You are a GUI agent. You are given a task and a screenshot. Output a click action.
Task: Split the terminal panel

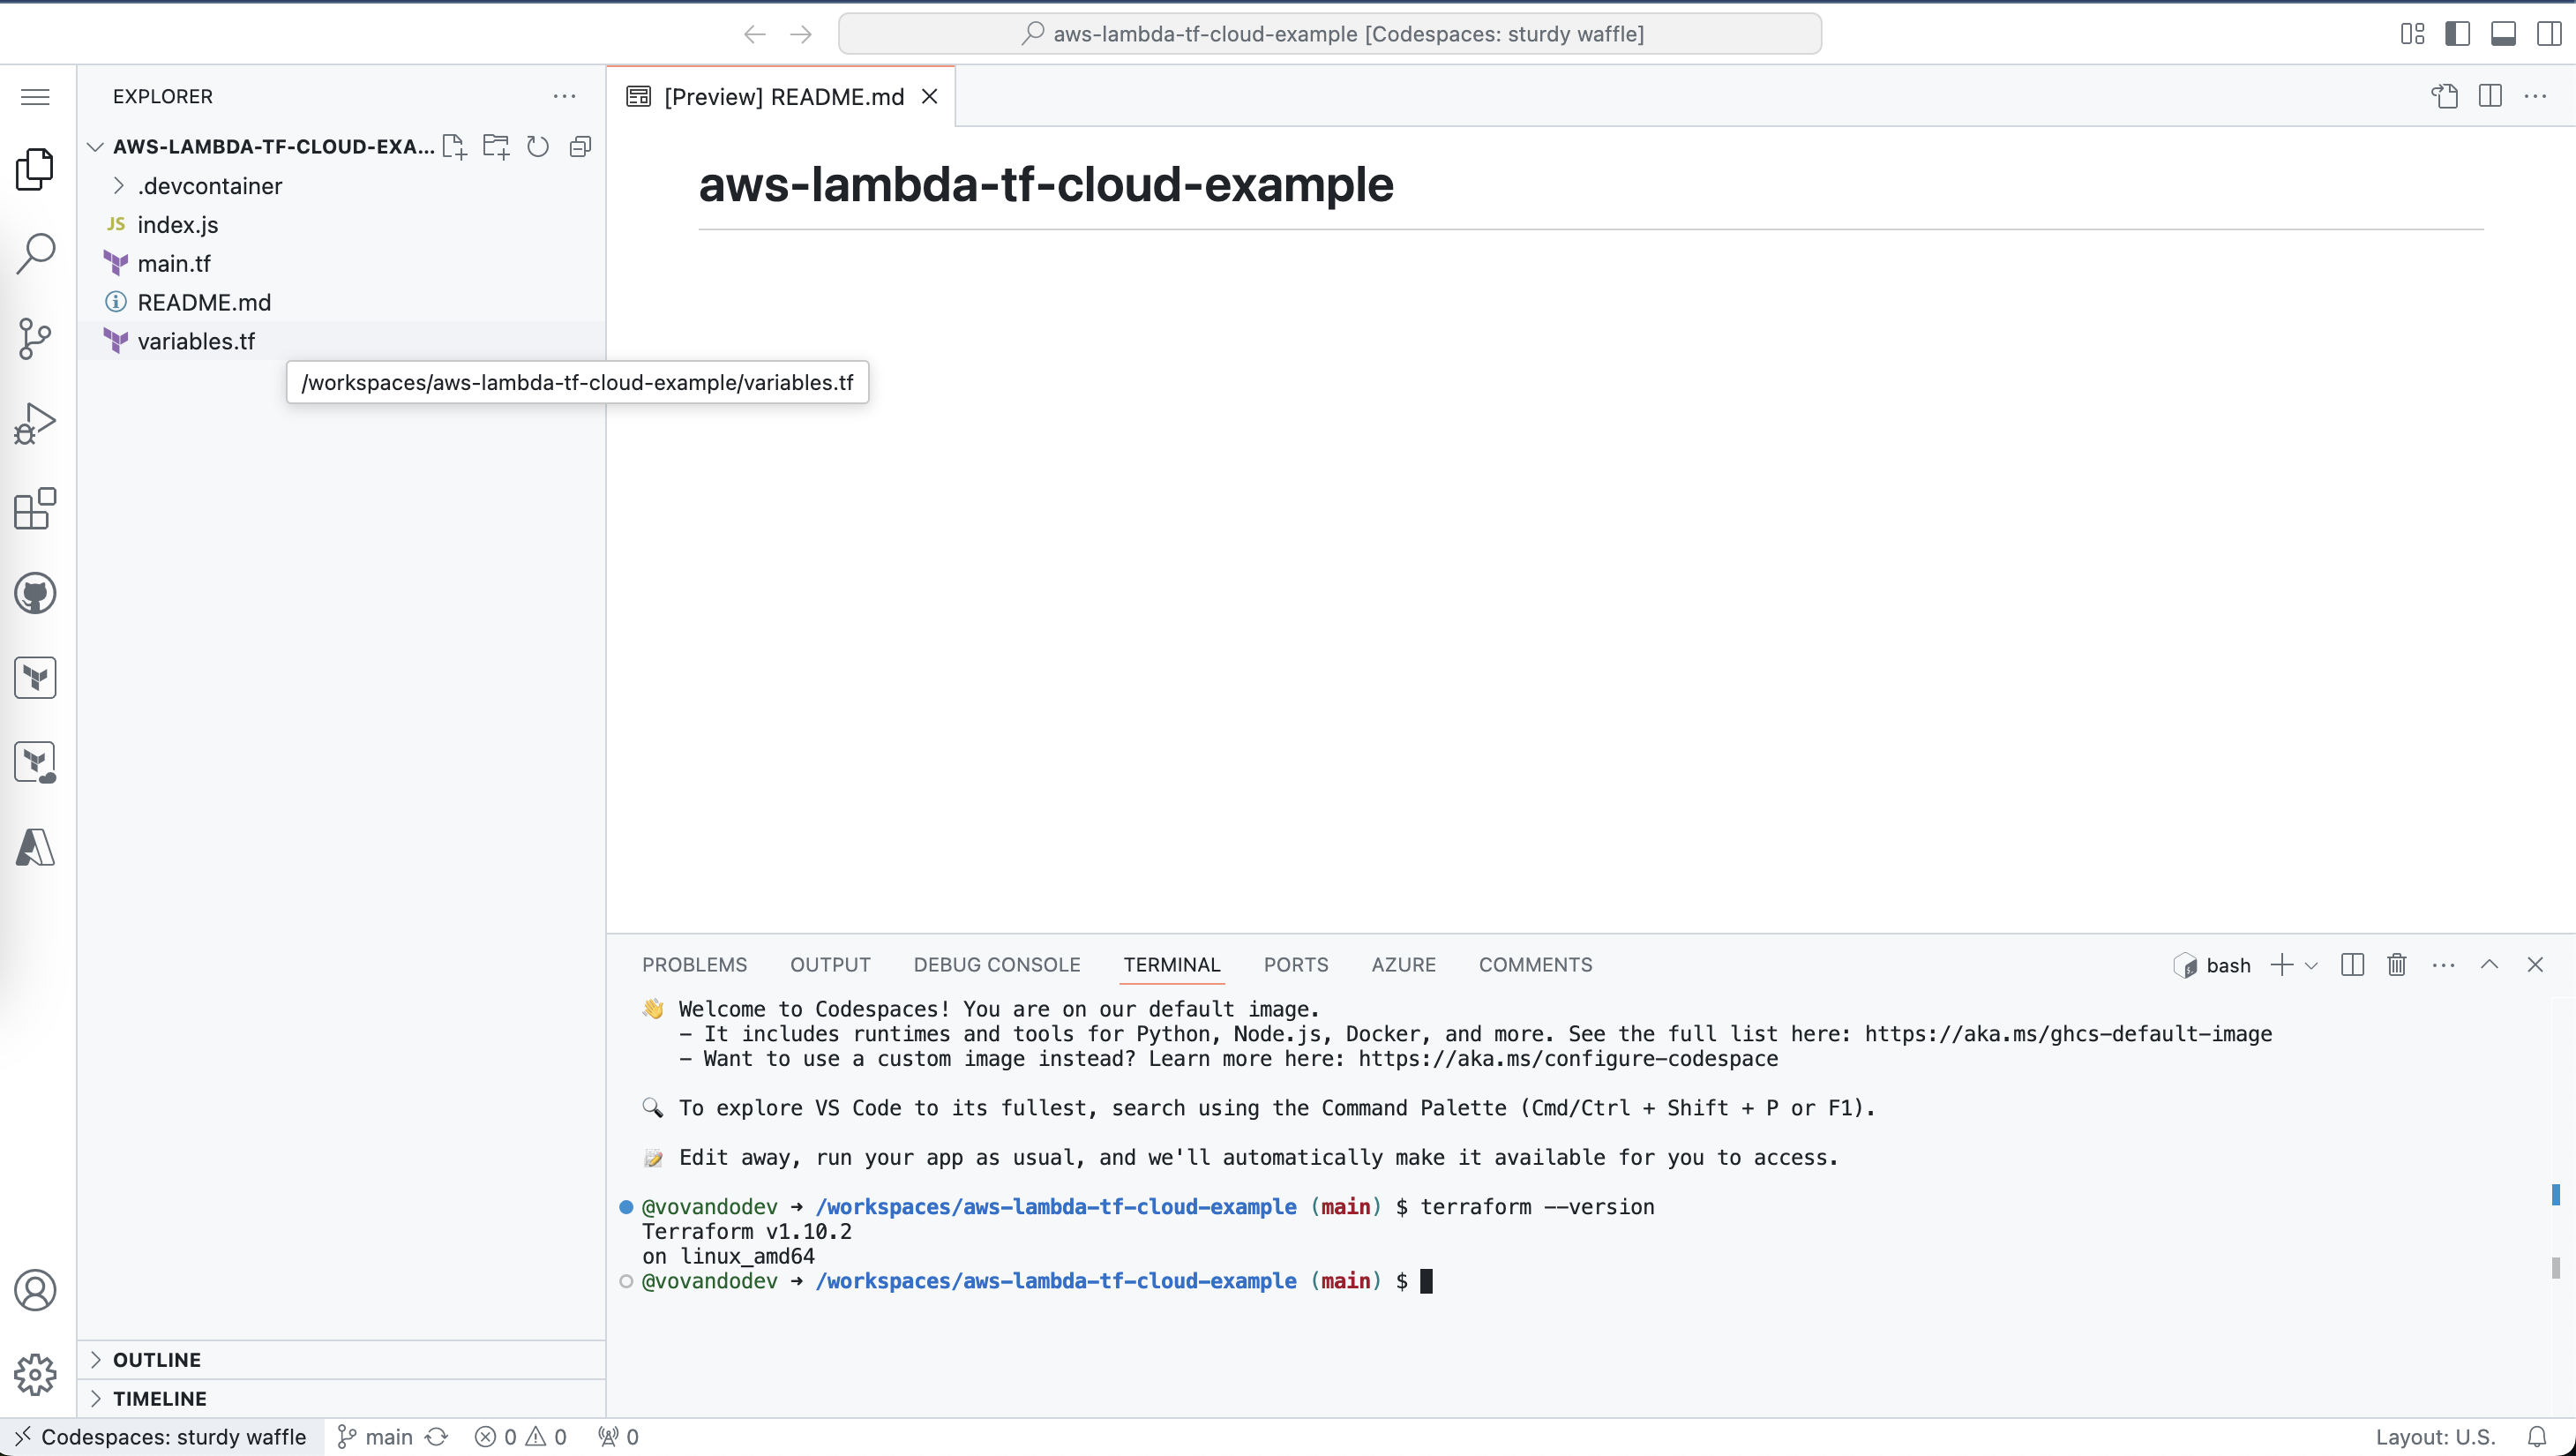[2353, 965]
